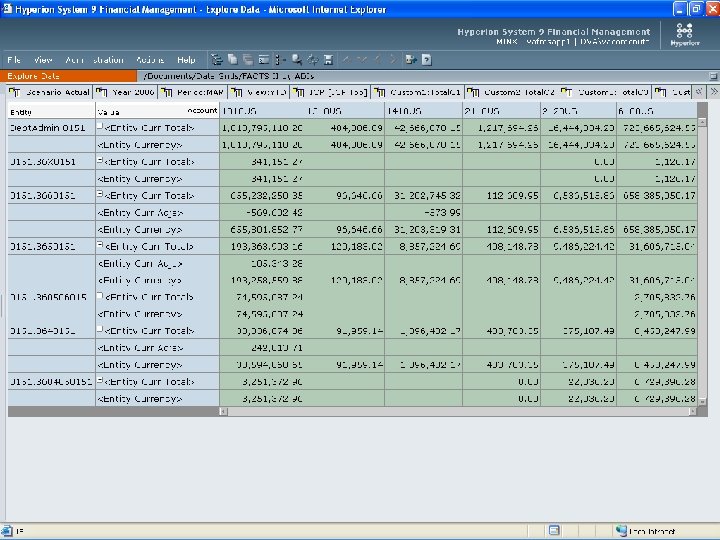Collapse 015.360506015 Entity Curr Total row
Image resolution: width=720 pixels, height=540 pixels.
click(100, 295)
